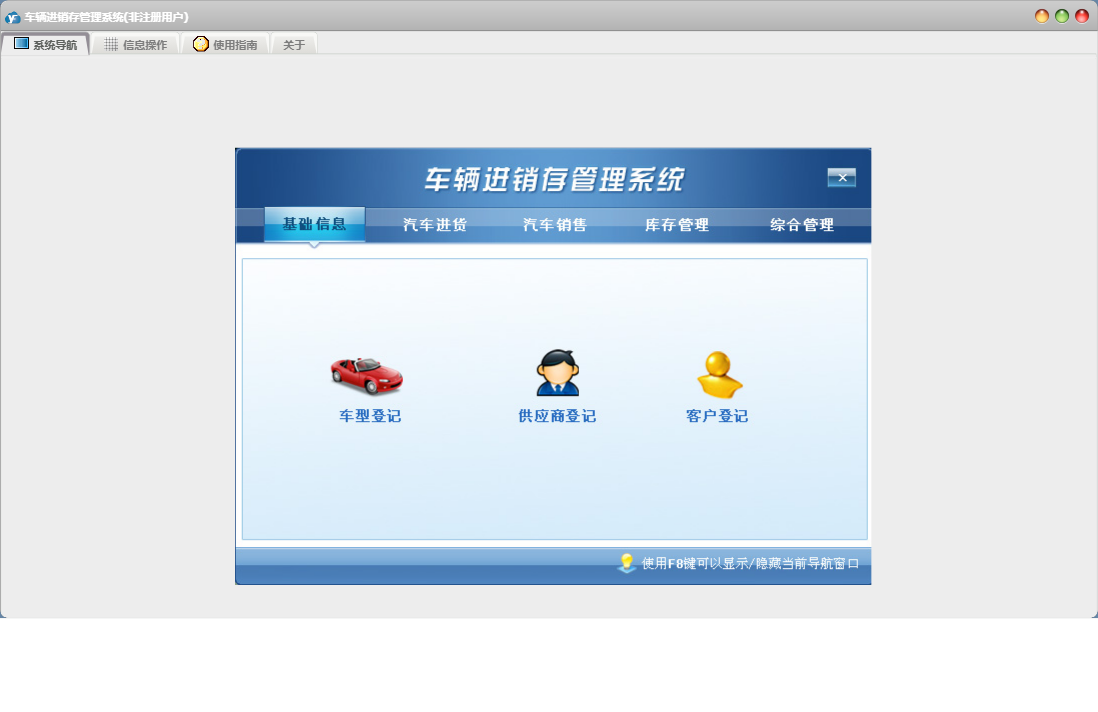
Task: Close the navigation panel with X button
Action: point(841,178)
